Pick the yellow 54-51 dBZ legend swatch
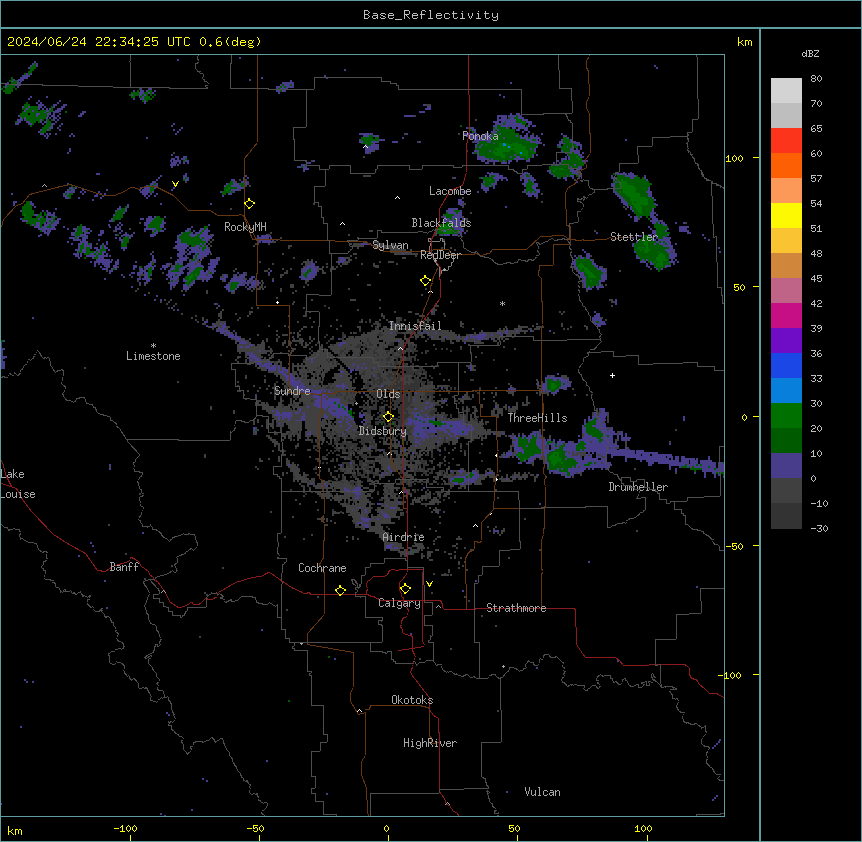 click(786, 215)
